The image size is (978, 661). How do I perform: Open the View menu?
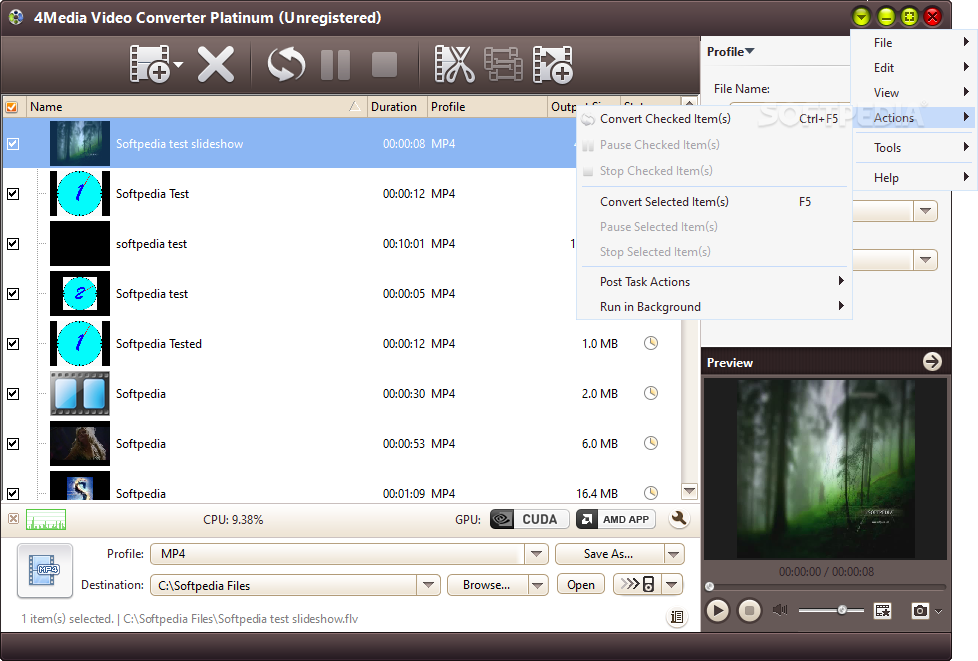pyautogui.click(x=914, y=92)
